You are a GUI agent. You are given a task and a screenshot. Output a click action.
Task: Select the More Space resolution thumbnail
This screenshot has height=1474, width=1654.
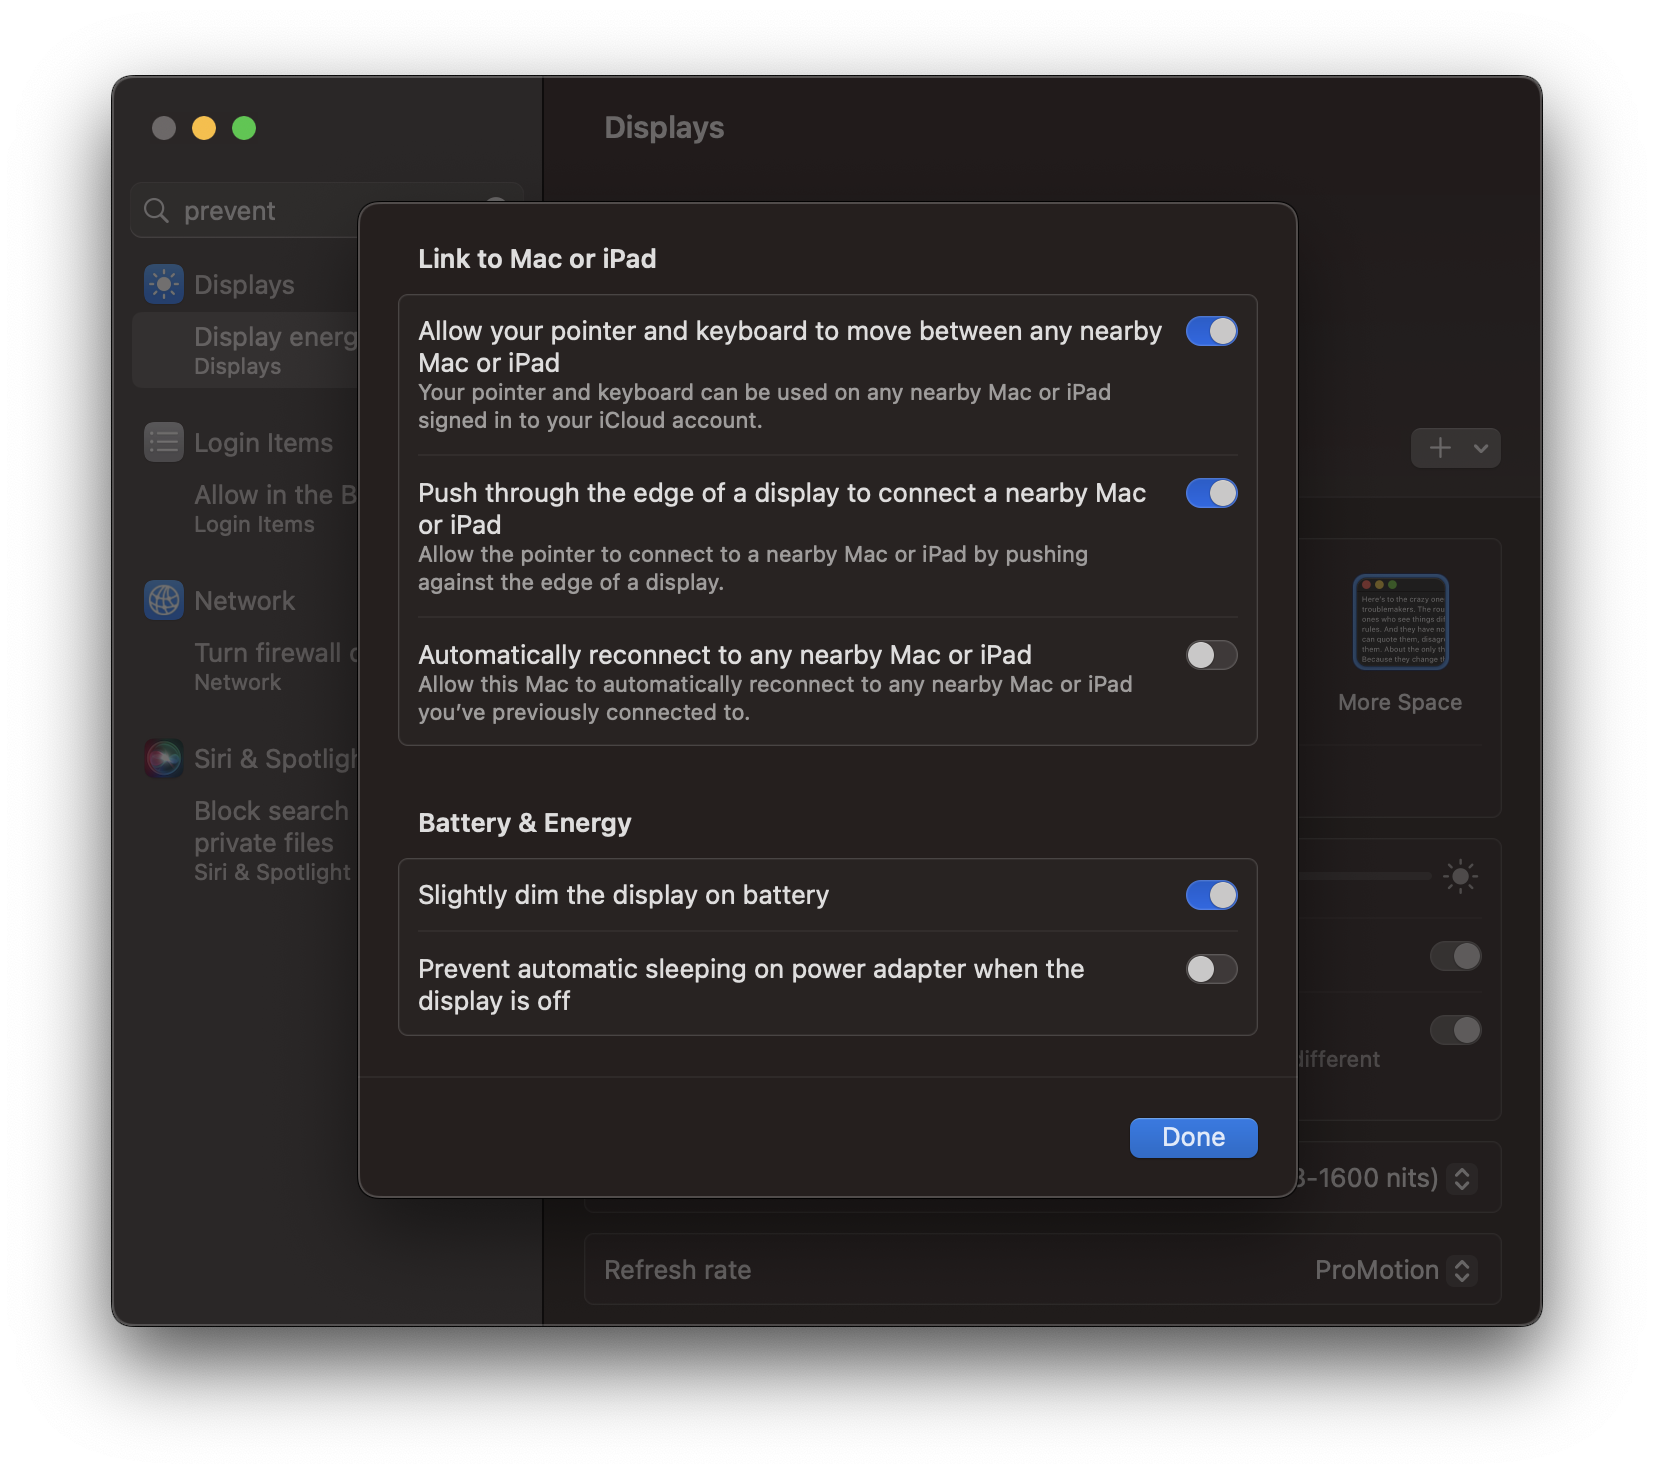coord(1400,622)
